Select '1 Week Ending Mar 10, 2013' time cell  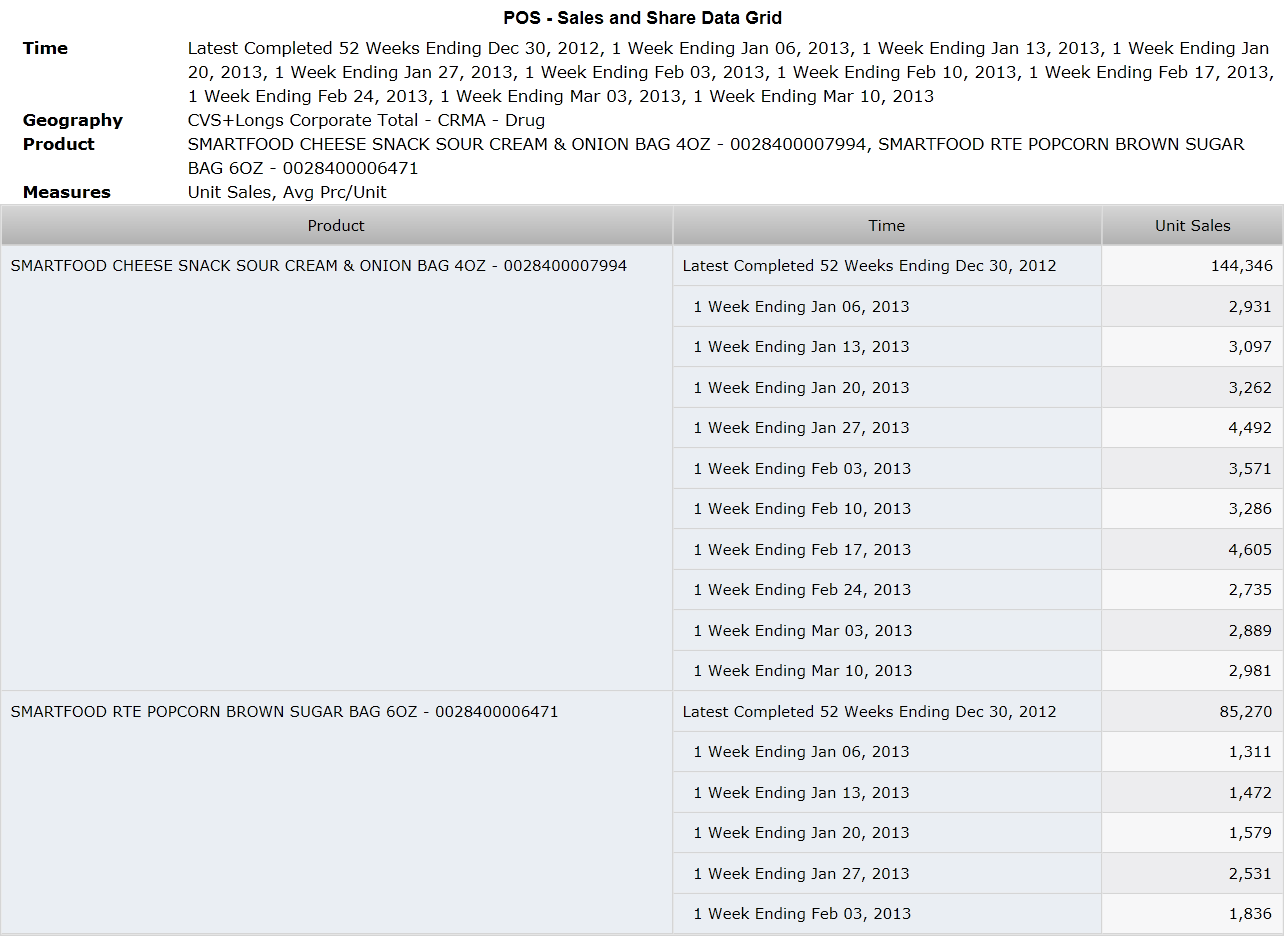(887, 670)
